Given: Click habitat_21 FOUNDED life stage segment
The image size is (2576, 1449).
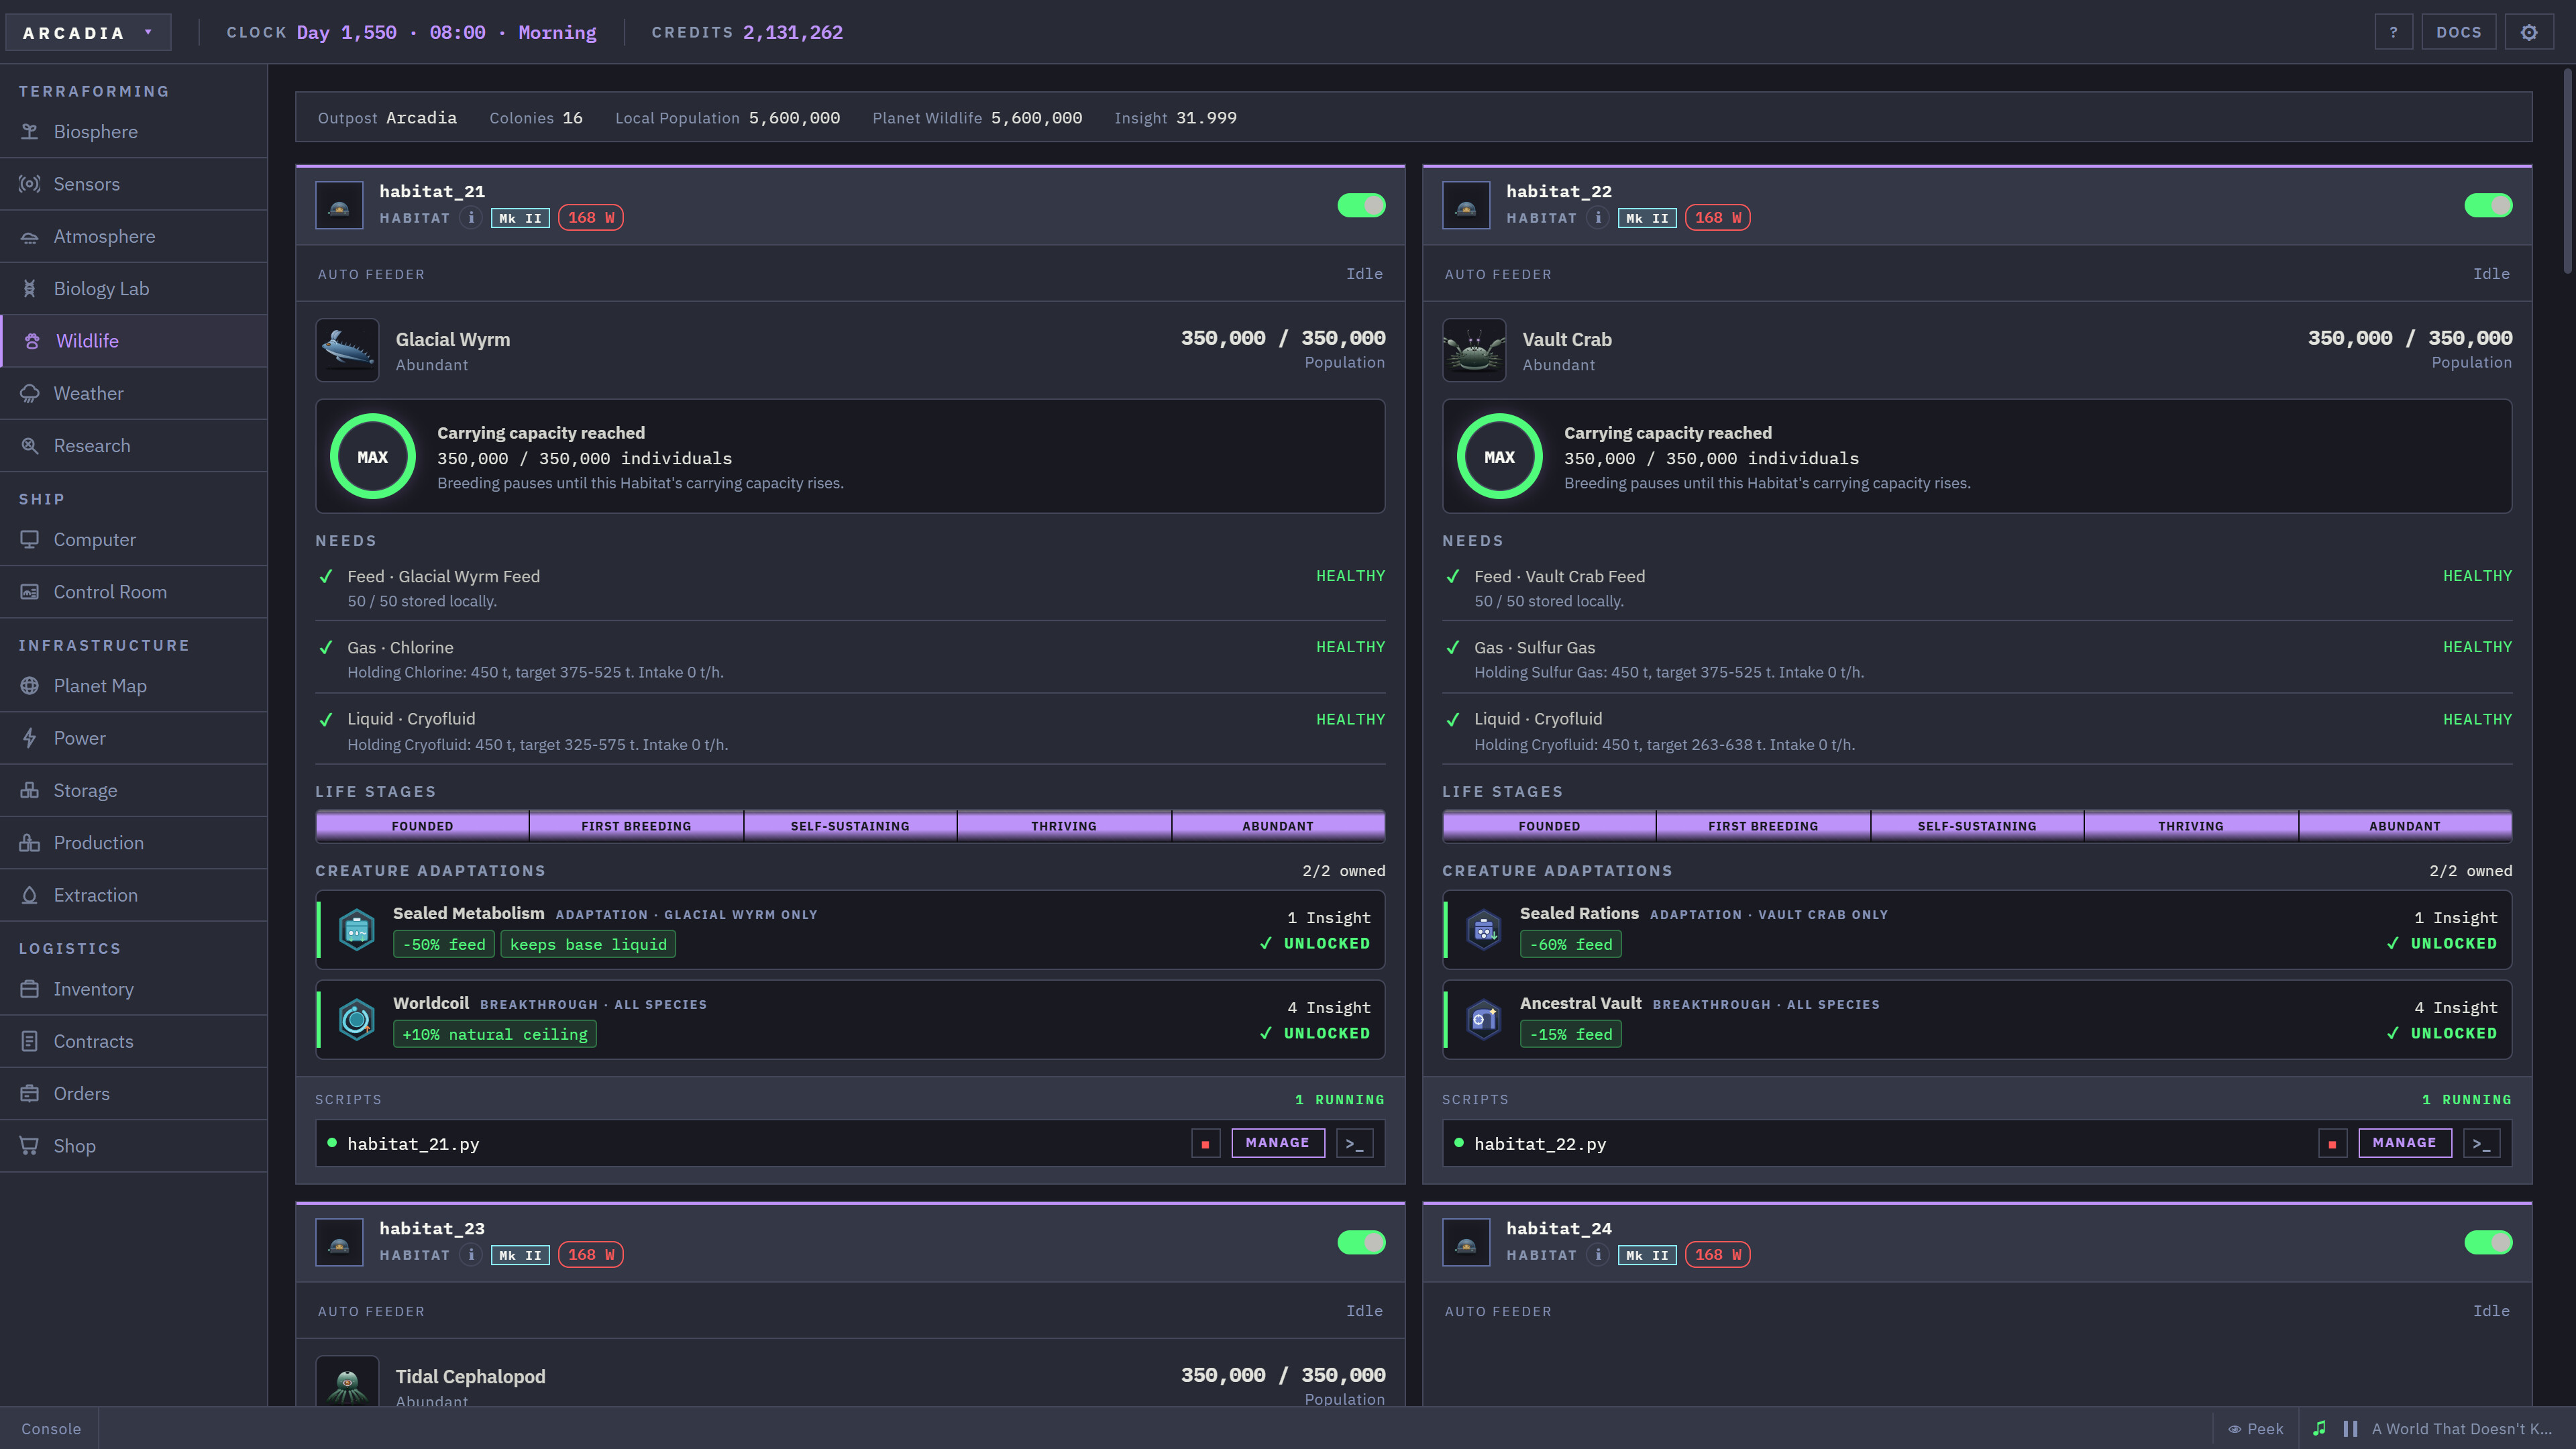Looking at the screenshot, I should pos(422,826).
